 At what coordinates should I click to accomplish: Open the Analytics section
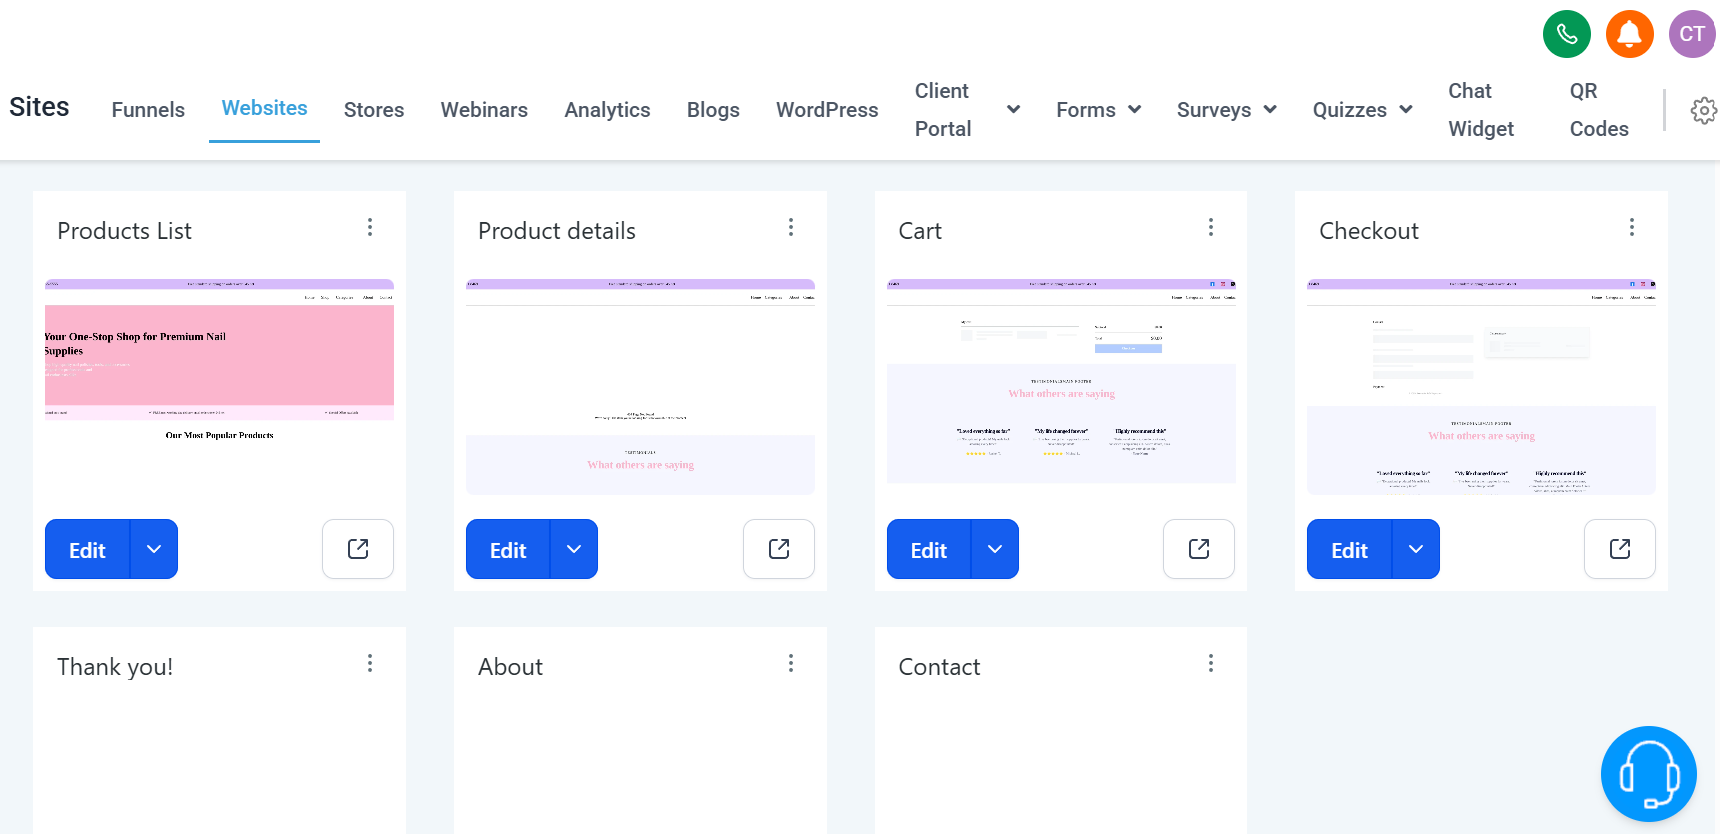click(x=607, y=110)
